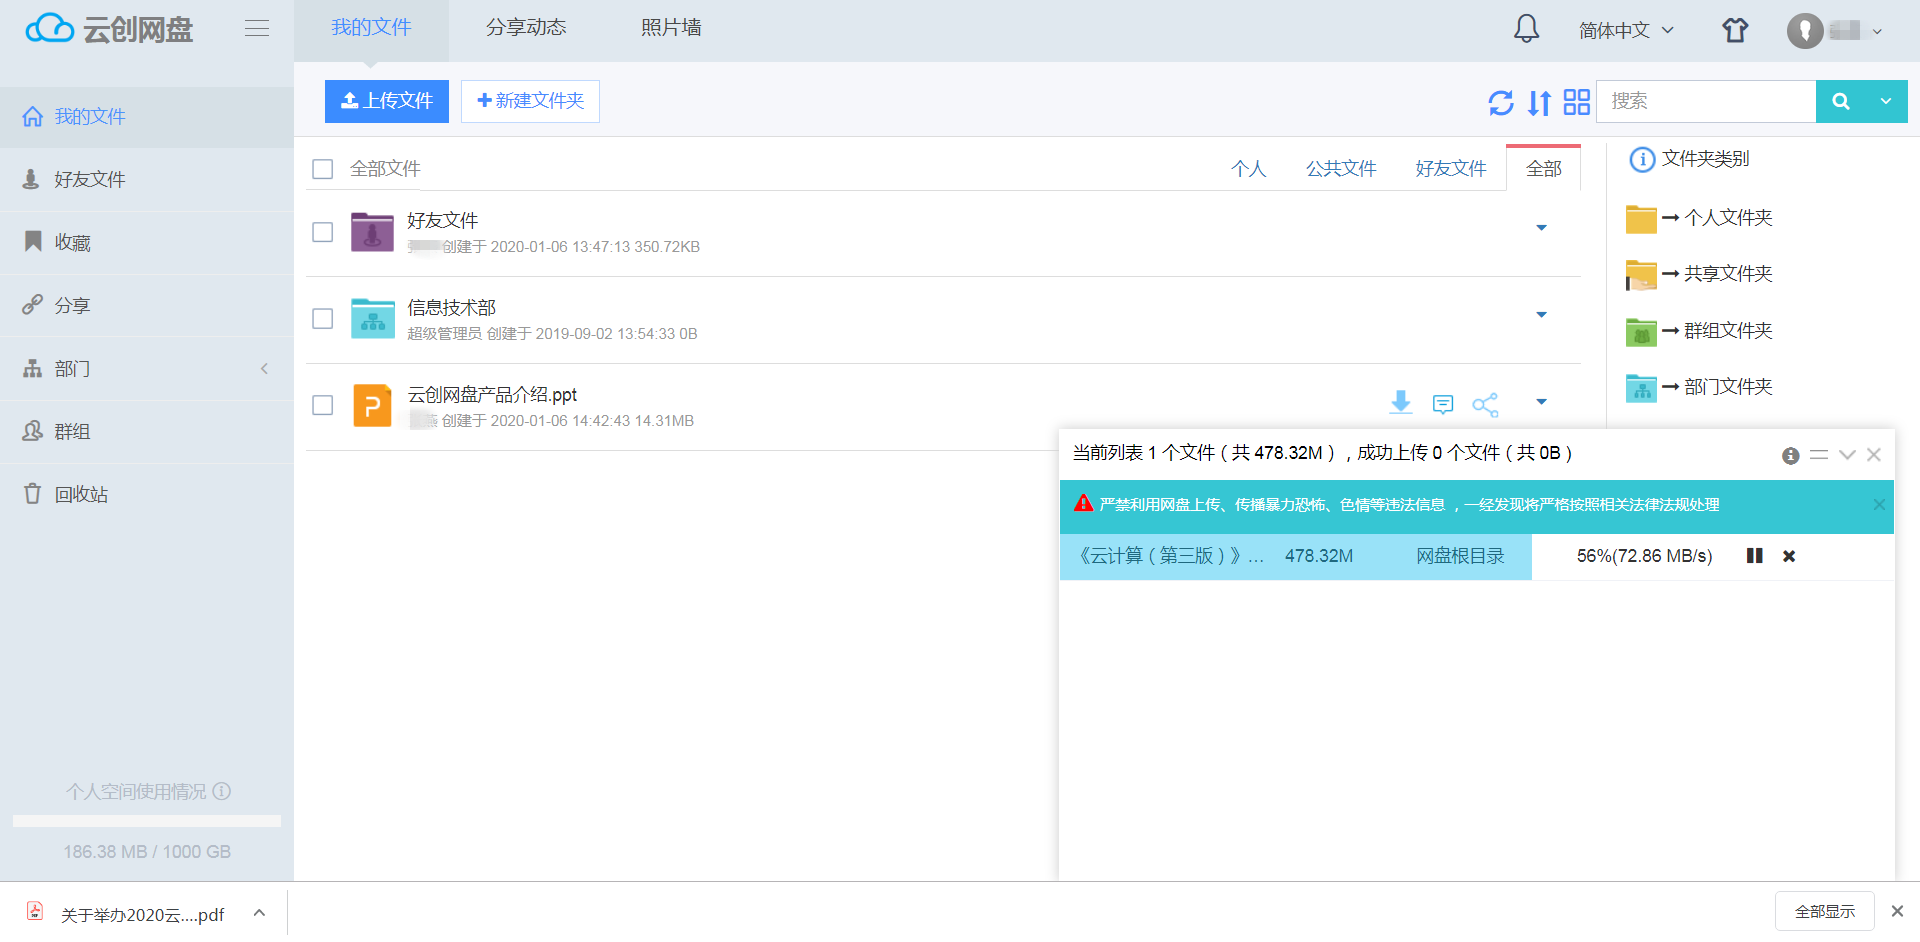Image resolution: width=1920 pixels, height=942 pixels.
Task: Open comments for 云创网盘产品介绍.ppt
Action: (x=1442, y=404)
